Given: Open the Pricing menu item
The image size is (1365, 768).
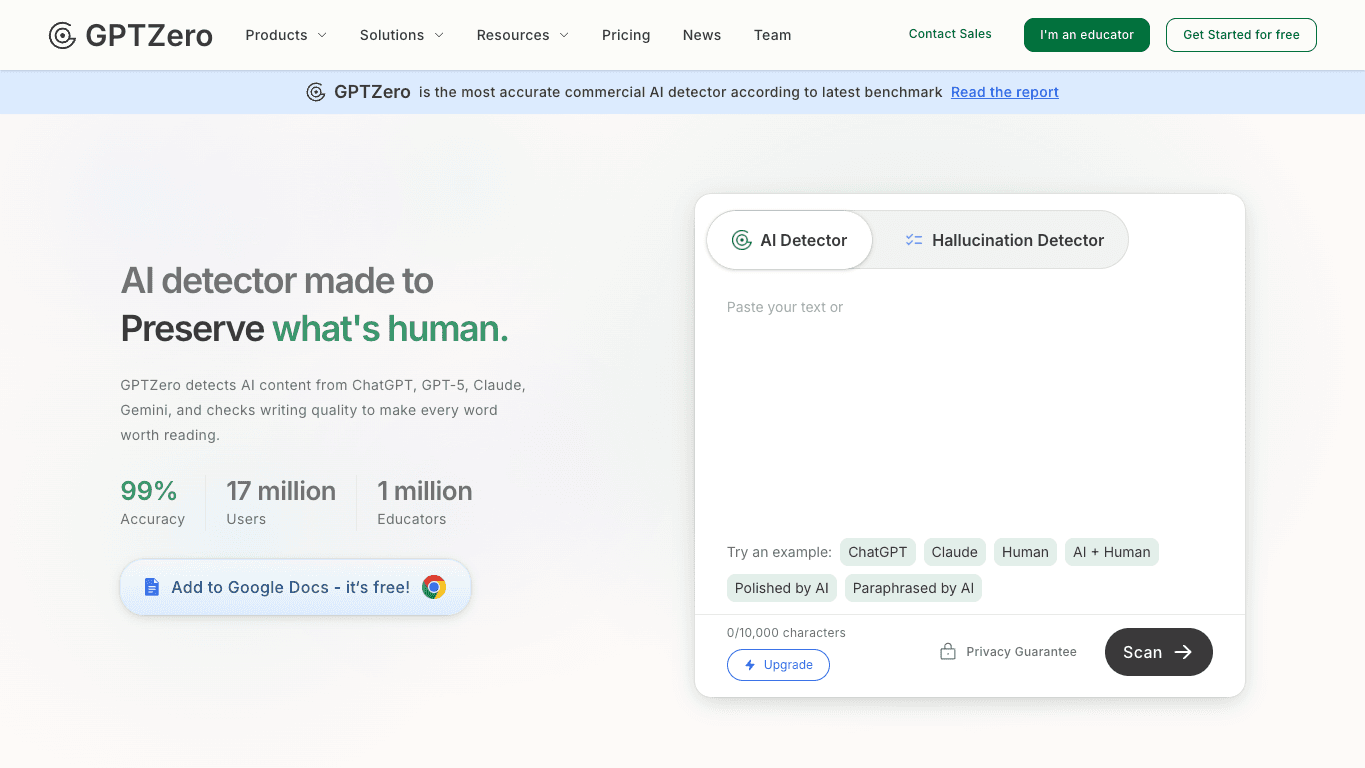Looking at the screenshot, I should pos(626,35).
